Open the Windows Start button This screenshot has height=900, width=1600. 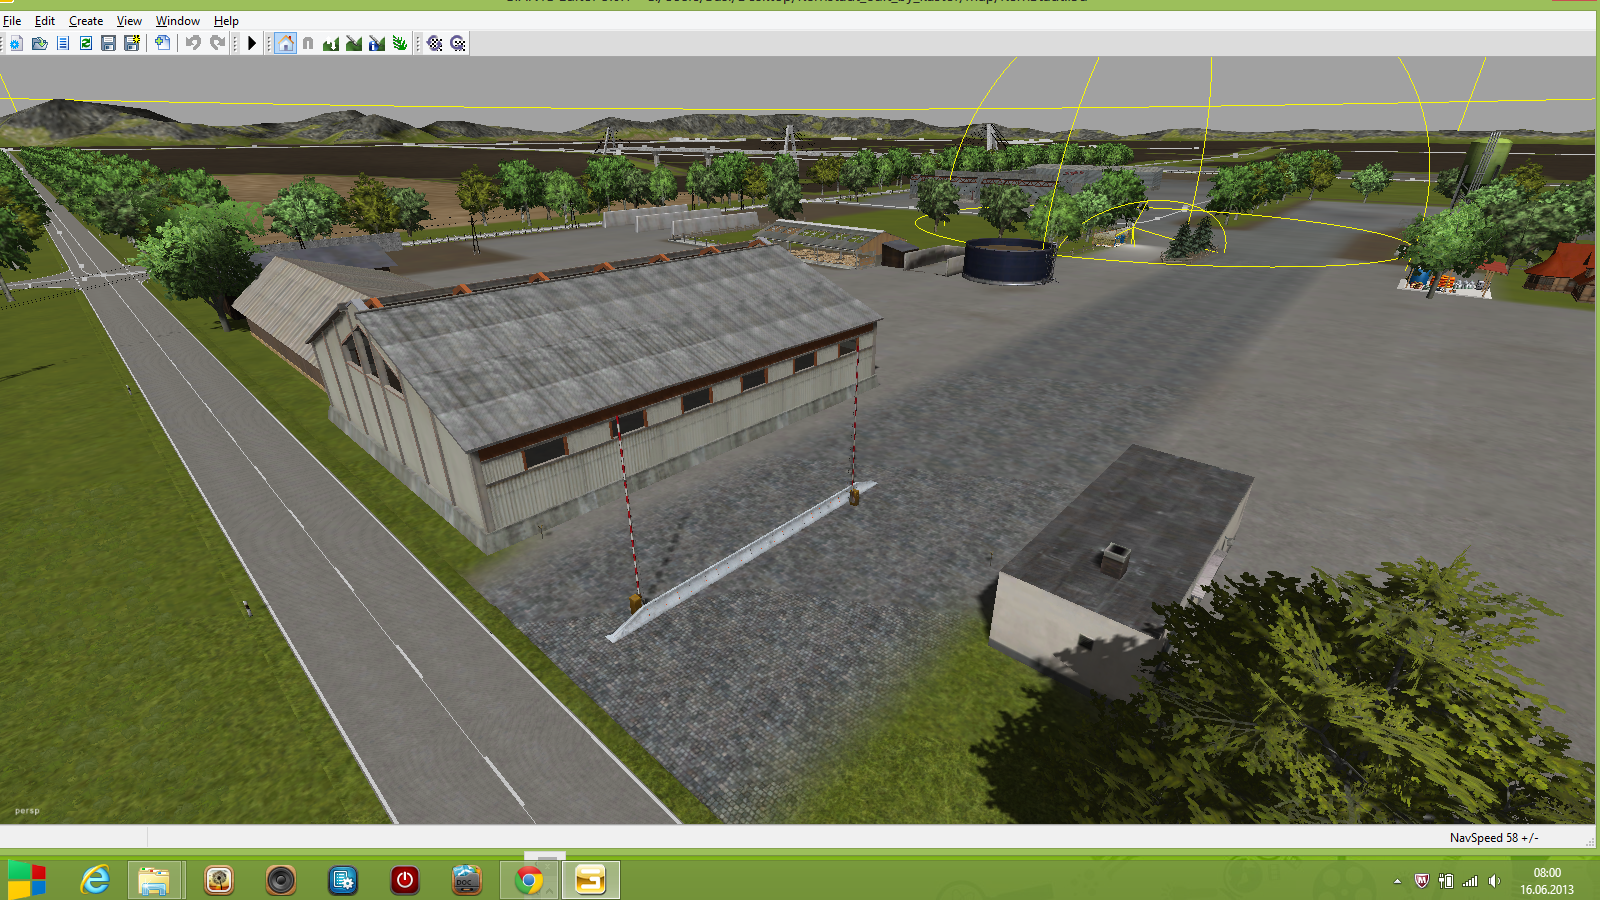pyautogui.click(x=27, y=881)
